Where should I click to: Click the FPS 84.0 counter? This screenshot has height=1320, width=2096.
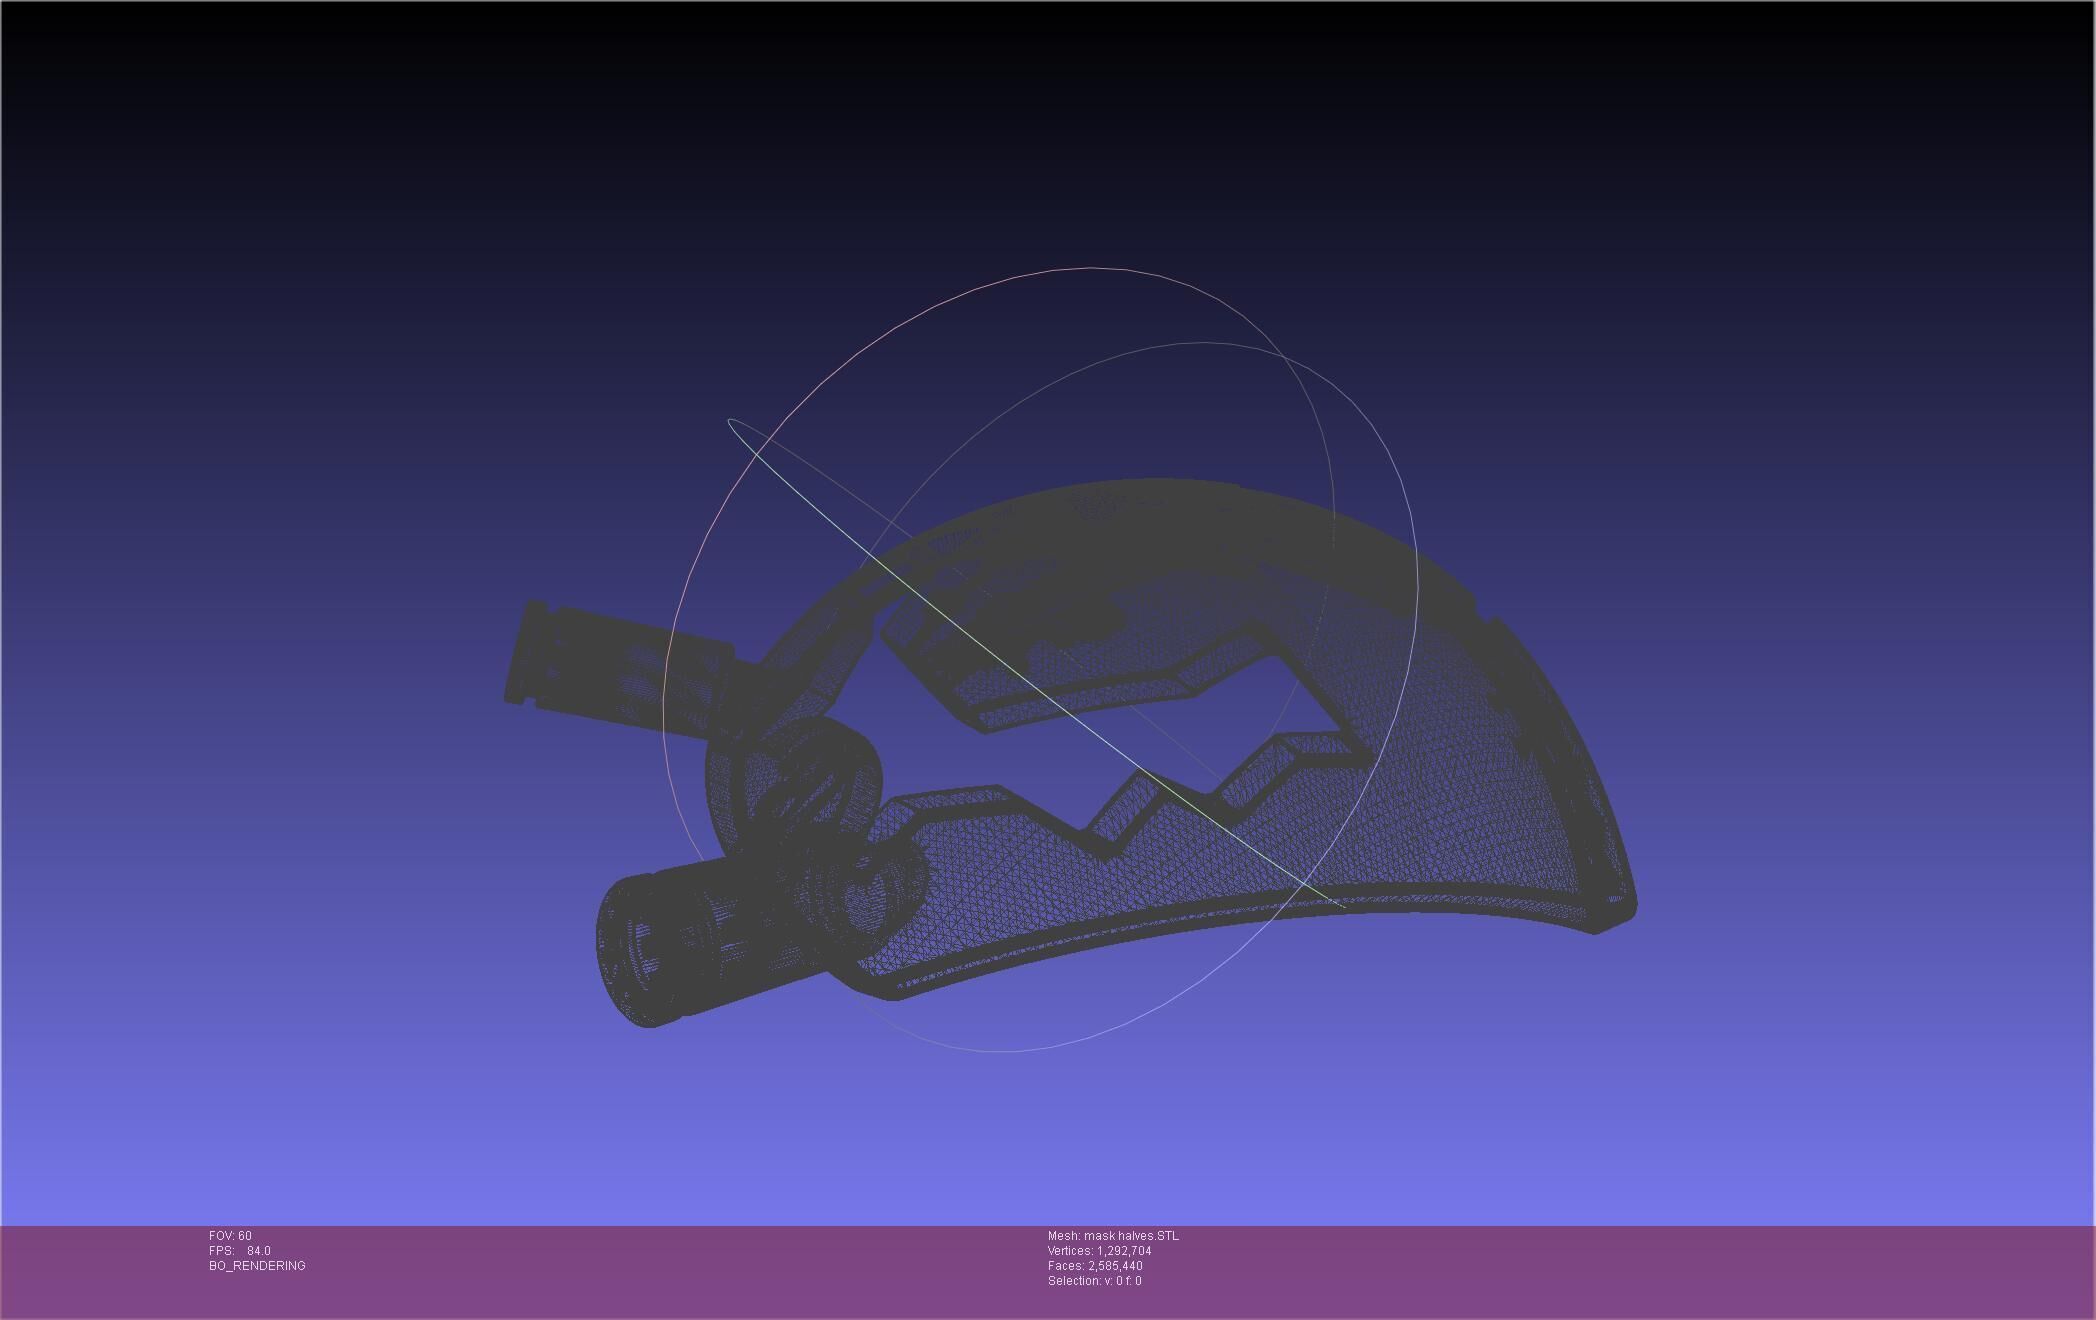pos(240,1251)
